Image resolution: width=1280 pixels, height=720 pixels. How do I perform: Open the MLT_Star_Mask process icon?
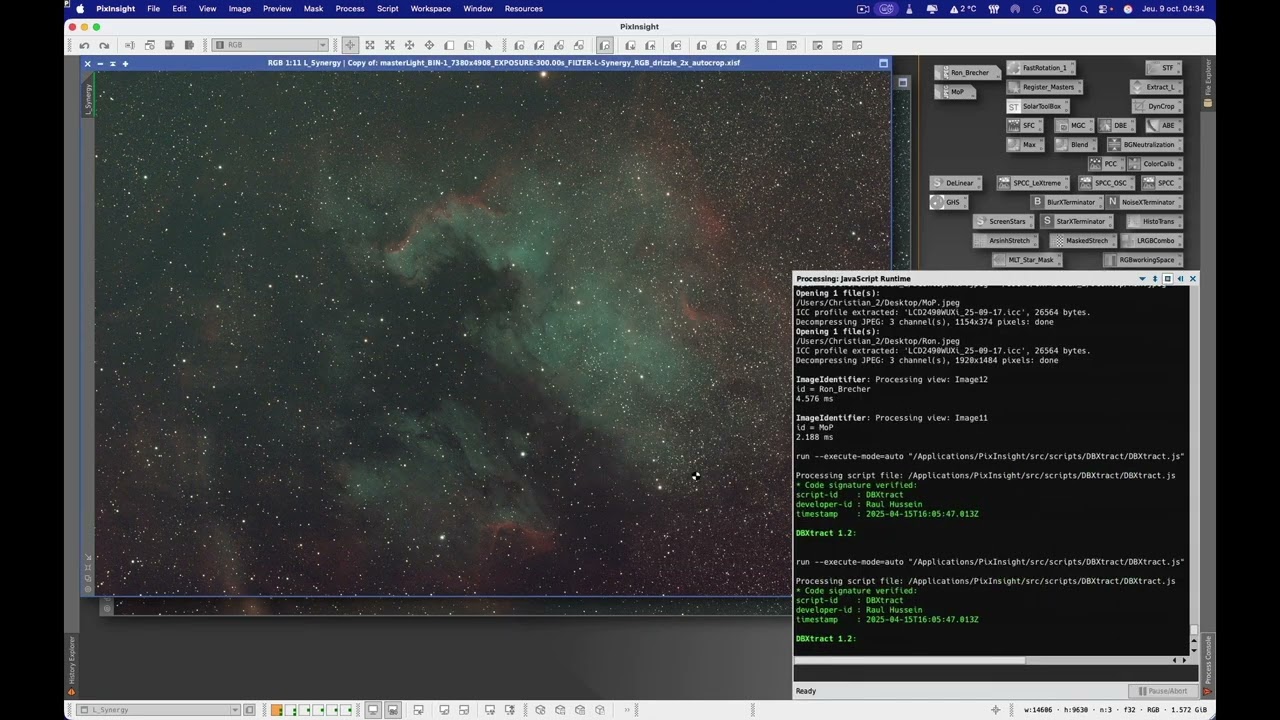pos(1026,260)
